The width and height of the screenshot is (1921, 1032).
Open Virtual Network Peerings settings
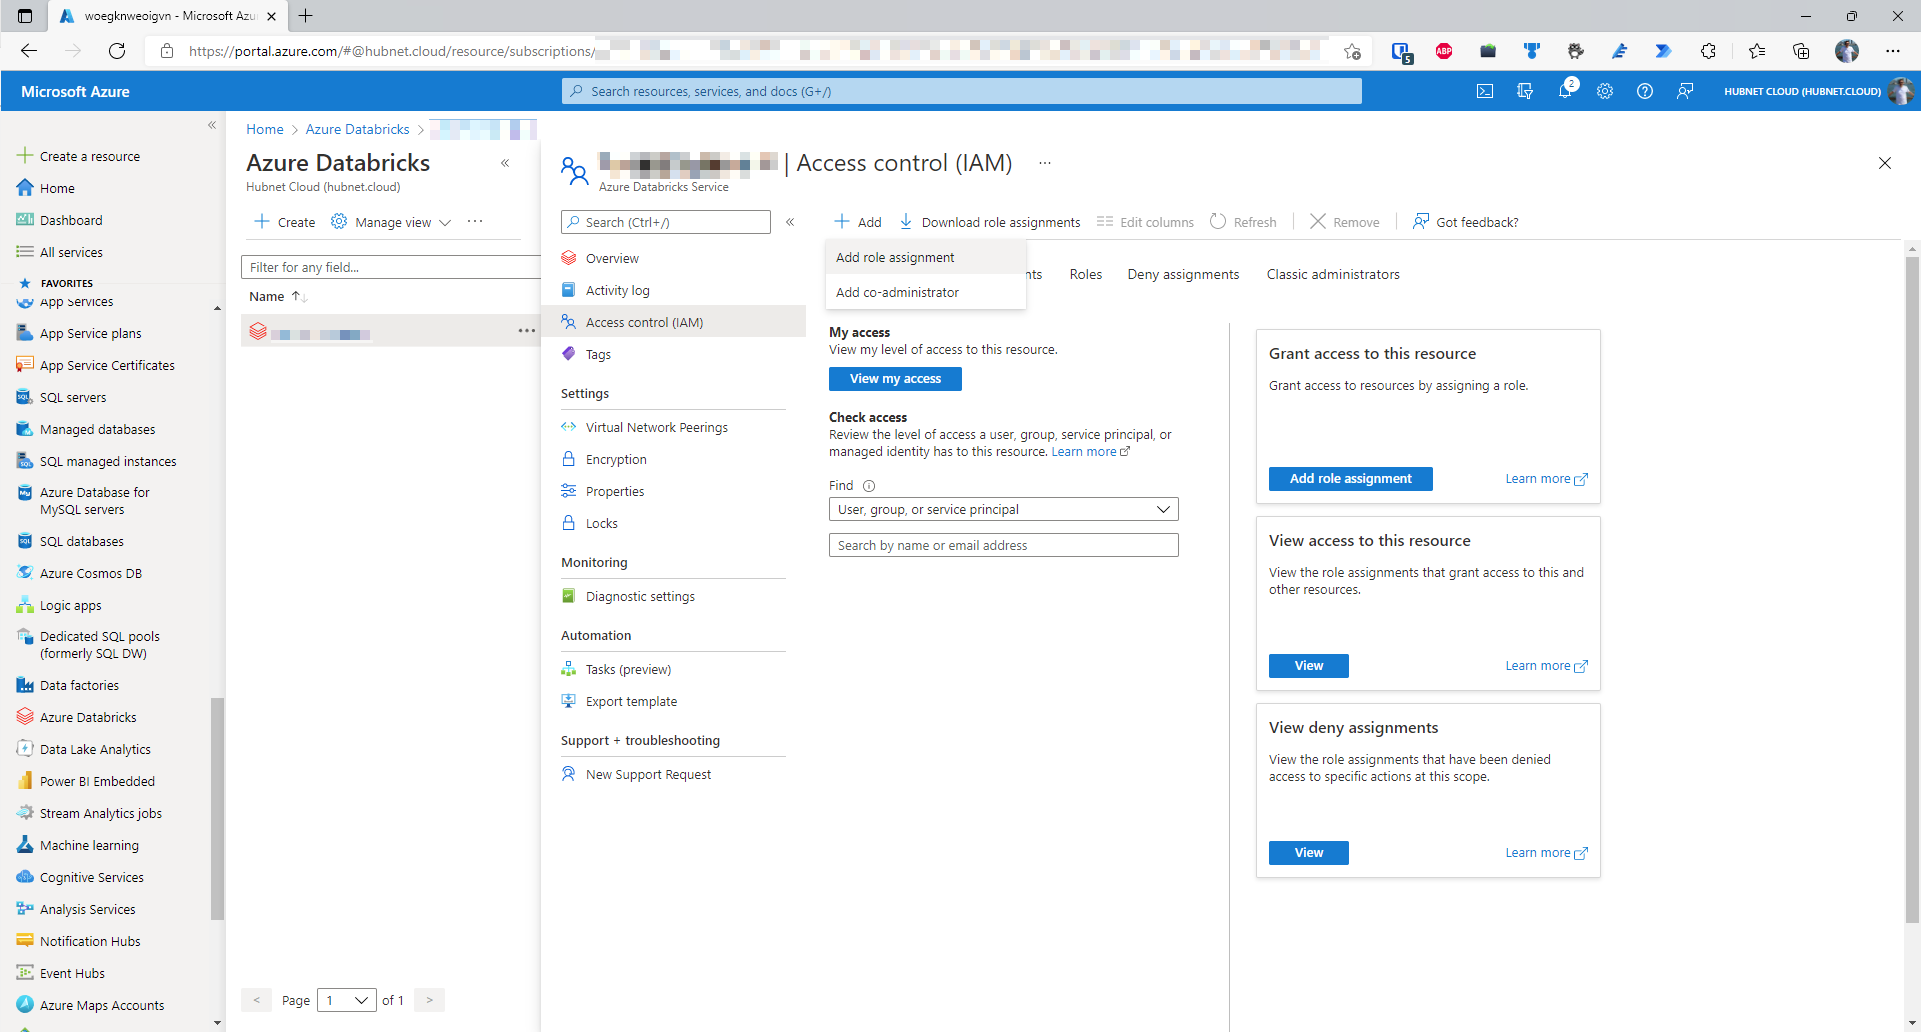point(657,427)
